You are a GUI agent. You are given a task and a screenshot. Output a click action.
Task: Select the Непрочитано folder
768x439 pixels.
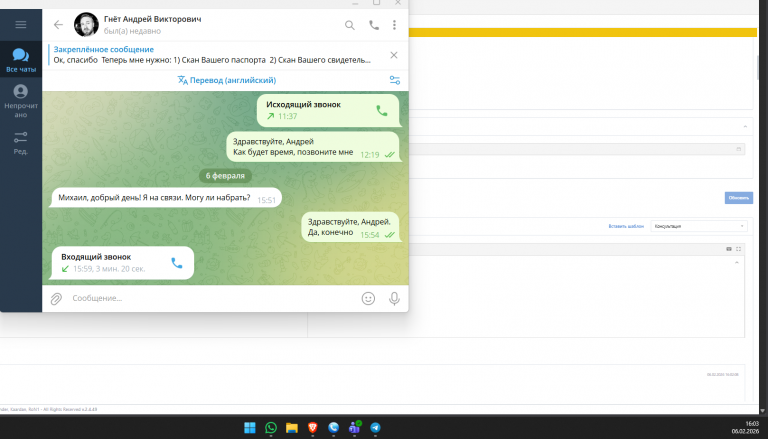pyautogui.click(x=21, y=101)
